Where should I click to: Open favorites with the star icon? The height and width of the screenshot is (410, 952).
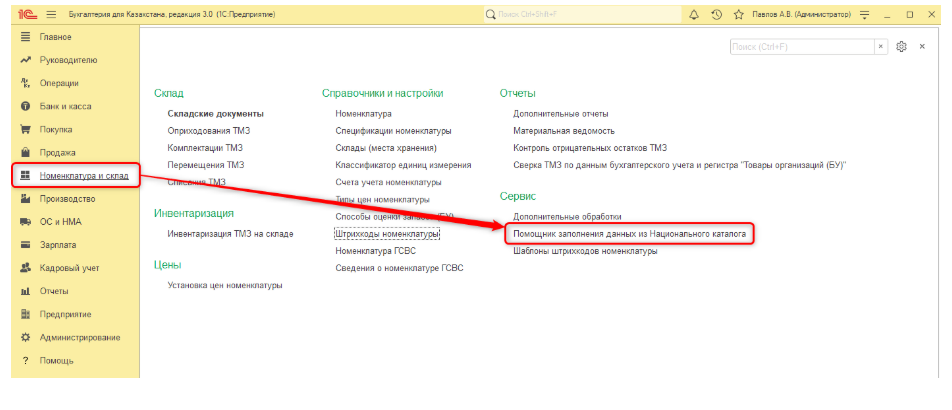click(x=738, y=15)
